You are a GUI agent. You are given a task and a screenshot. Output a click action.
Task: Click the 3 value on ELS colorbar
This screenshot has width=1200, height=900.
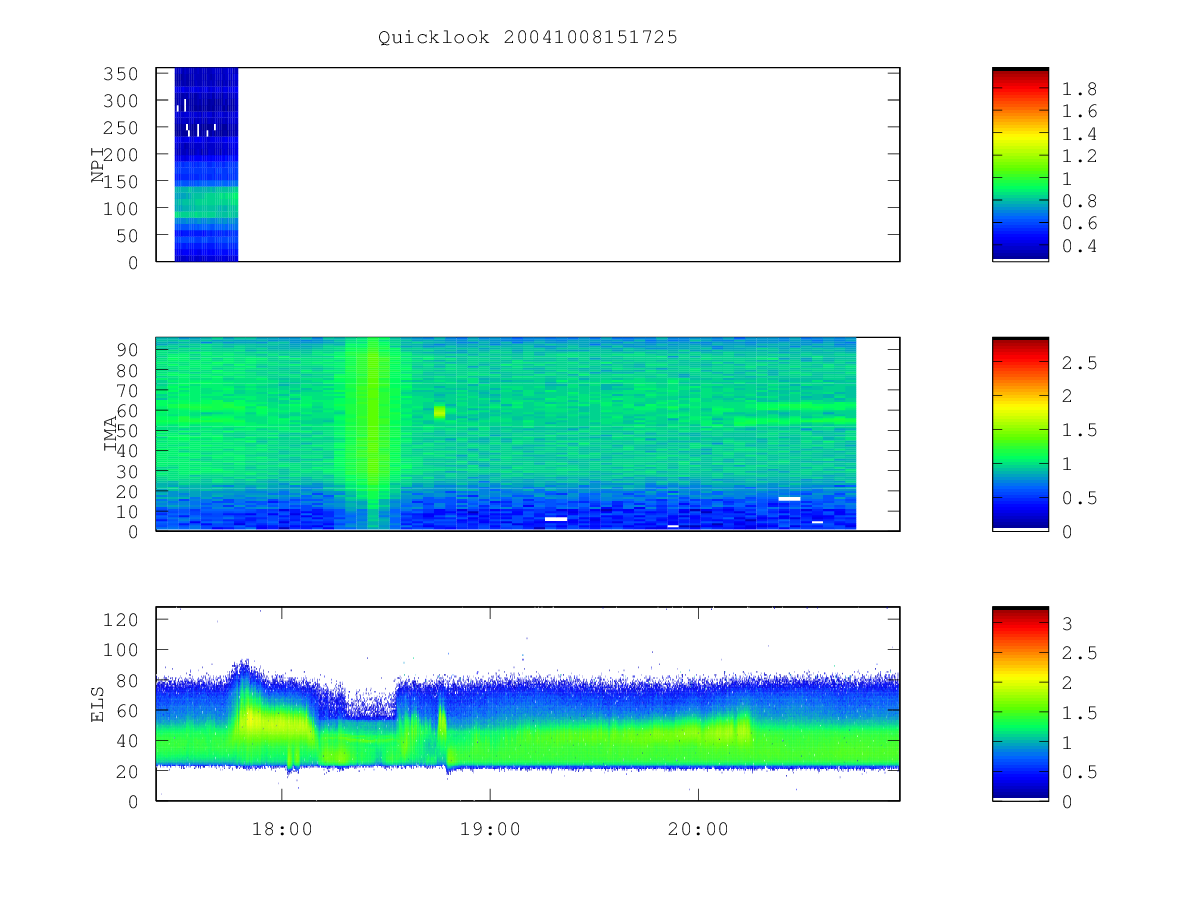[1067, 623]
